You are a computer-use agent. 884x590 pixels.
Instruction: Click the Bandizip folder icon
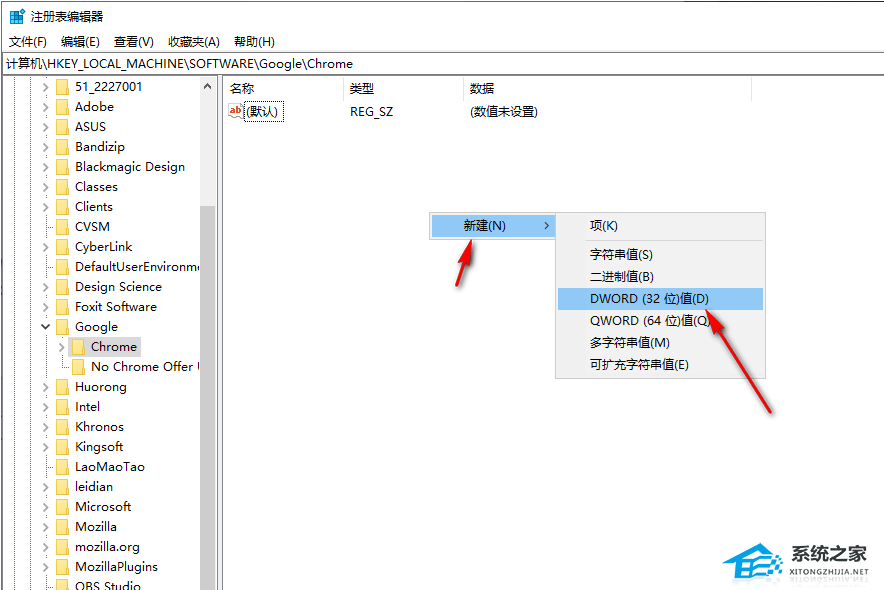pyautogui.click(x=63, y=147)
